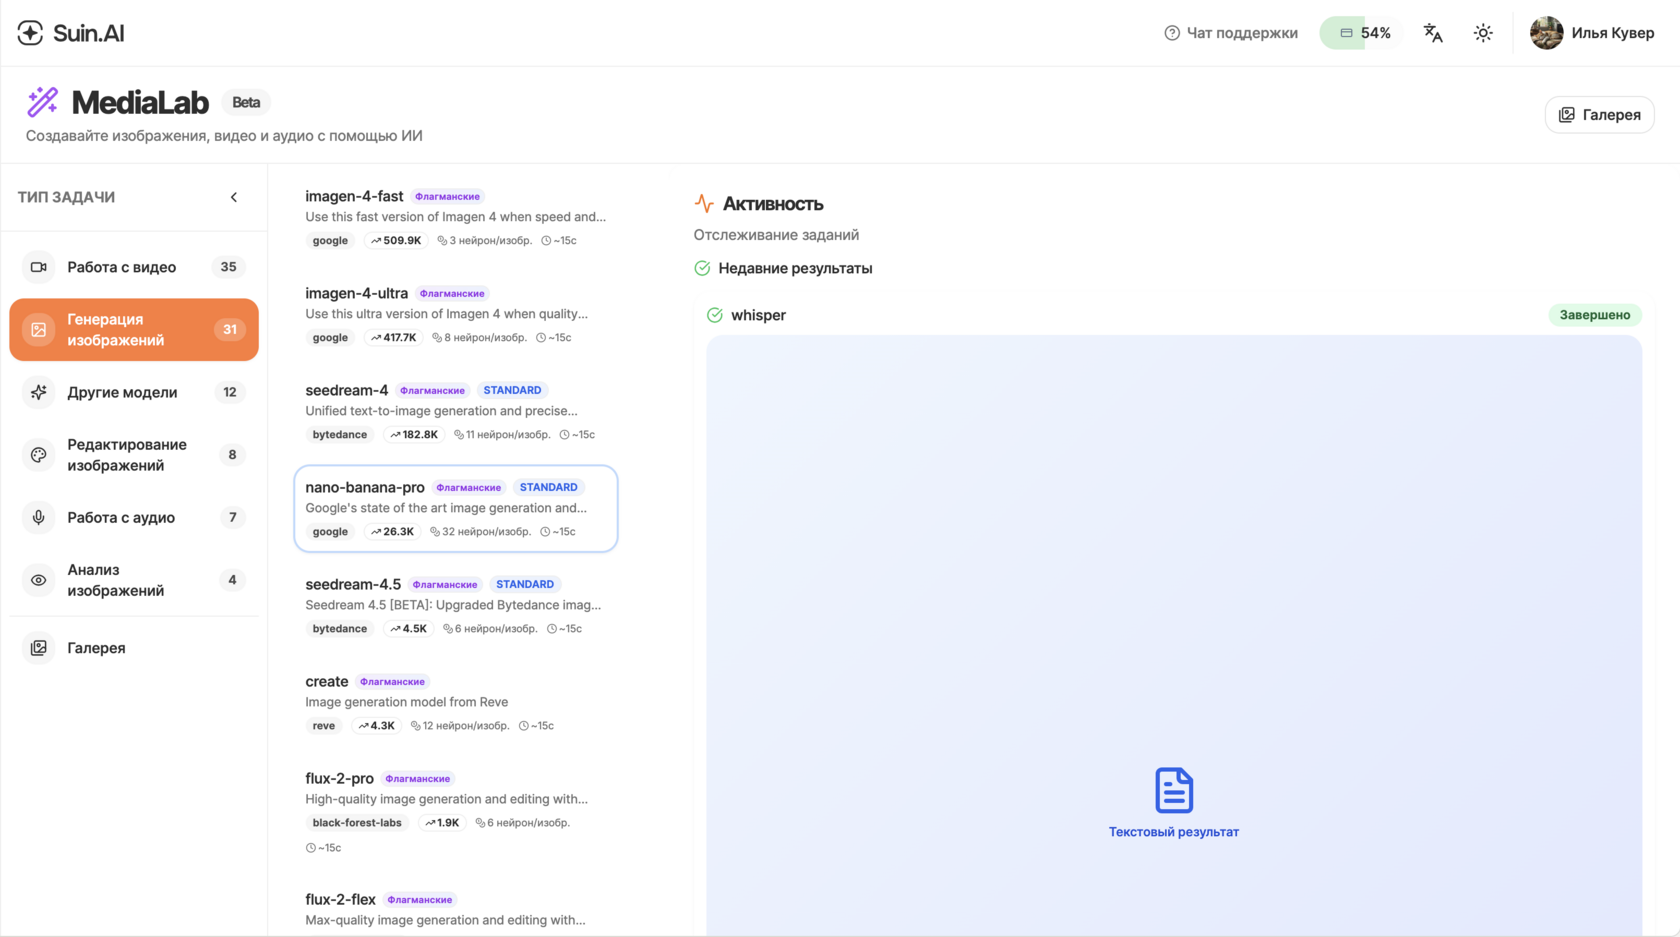1680x937 pixels.
Task: Click the Недавние результаты check icon
Action: click(702, 268)
